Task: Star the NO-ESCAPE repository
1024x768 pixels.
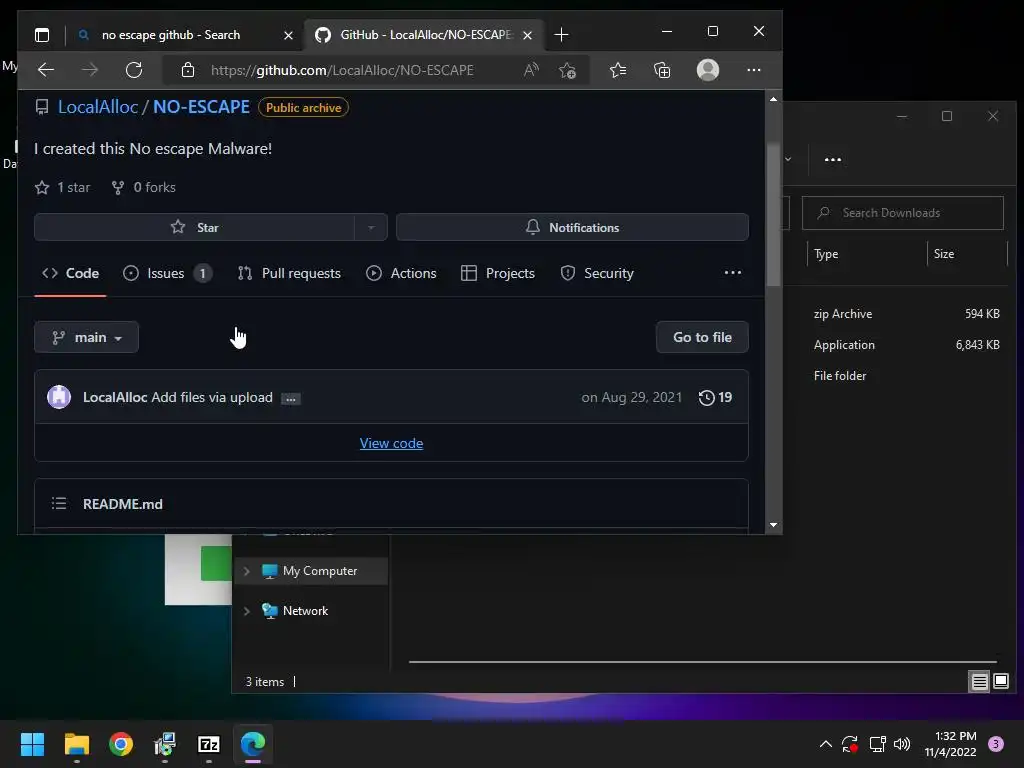Action: click(195, 227)
